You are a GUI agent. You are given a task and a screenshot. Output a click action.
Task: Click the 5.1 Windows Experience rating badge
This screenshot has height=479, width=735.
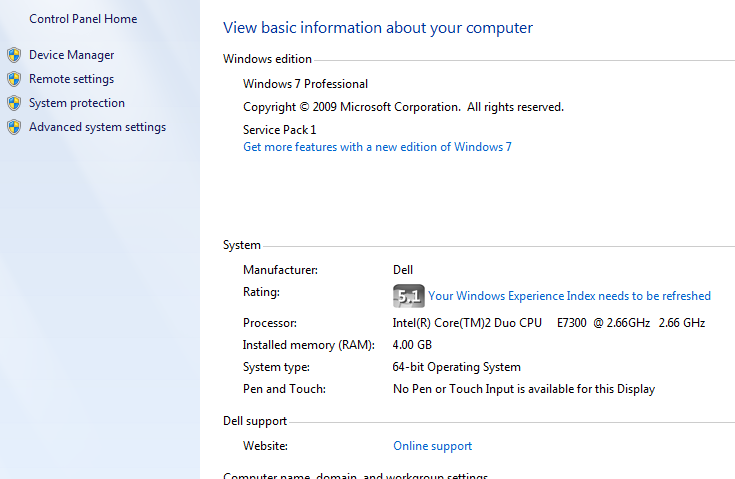pos(409,296)
